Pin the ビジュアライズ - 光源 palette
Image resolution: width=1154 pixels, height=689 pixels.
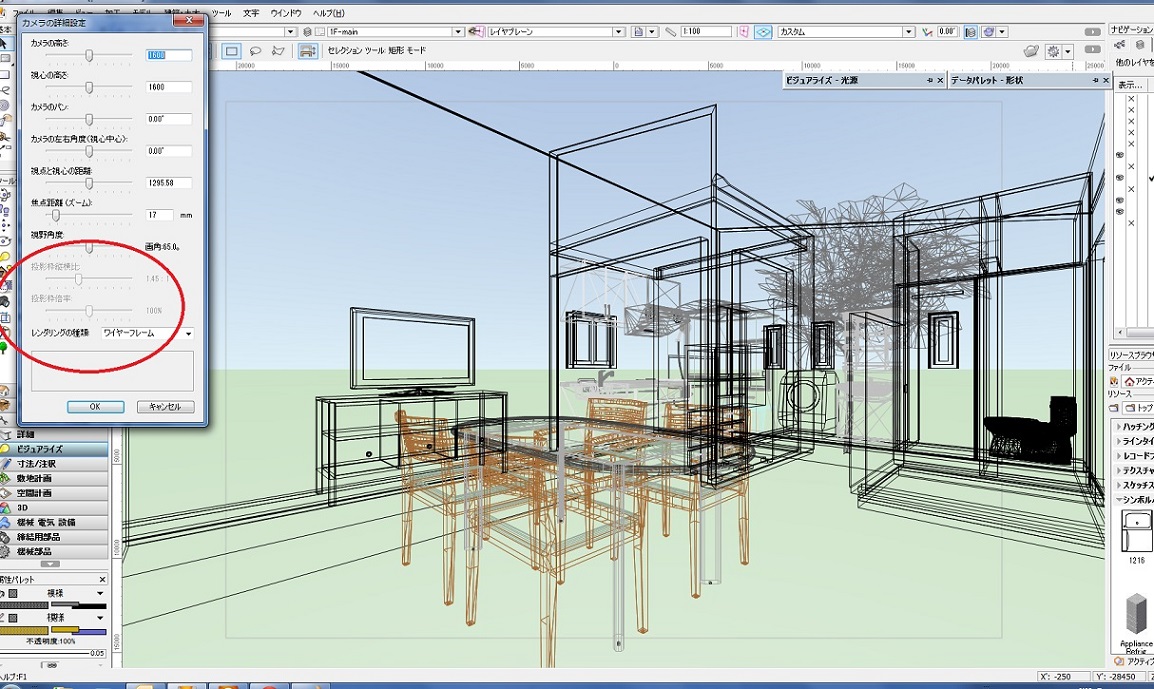point(930,80)
